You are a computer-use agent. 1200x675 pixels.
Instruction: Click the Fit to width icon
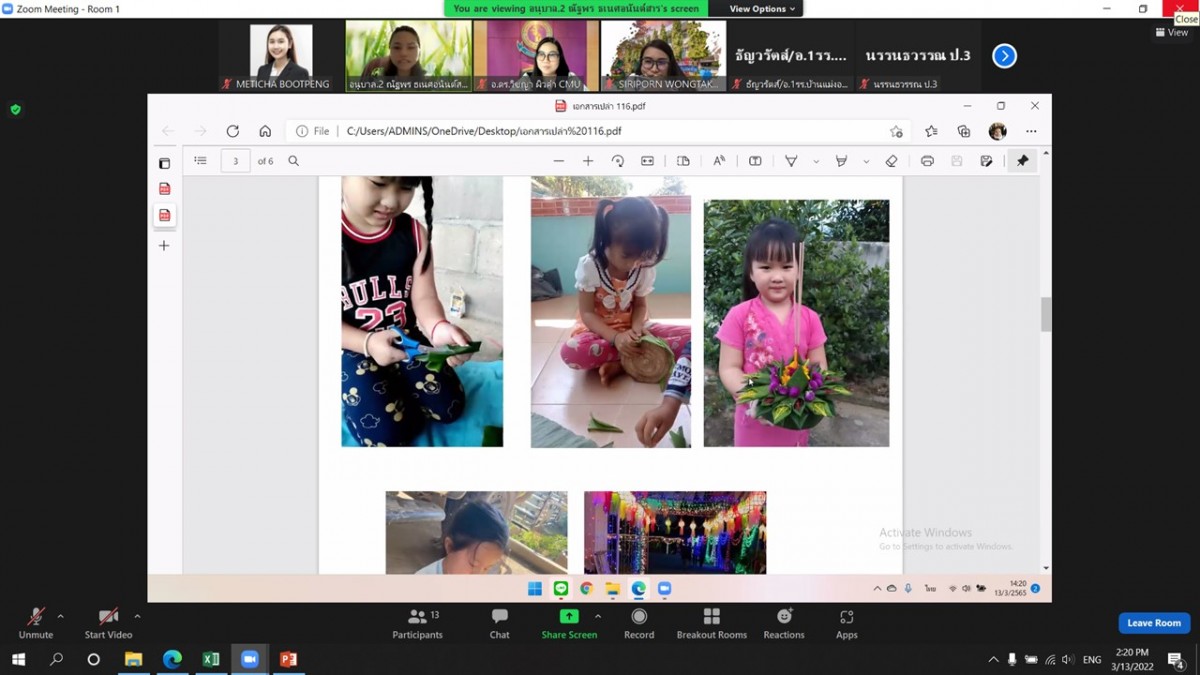[x=647, y=161]
